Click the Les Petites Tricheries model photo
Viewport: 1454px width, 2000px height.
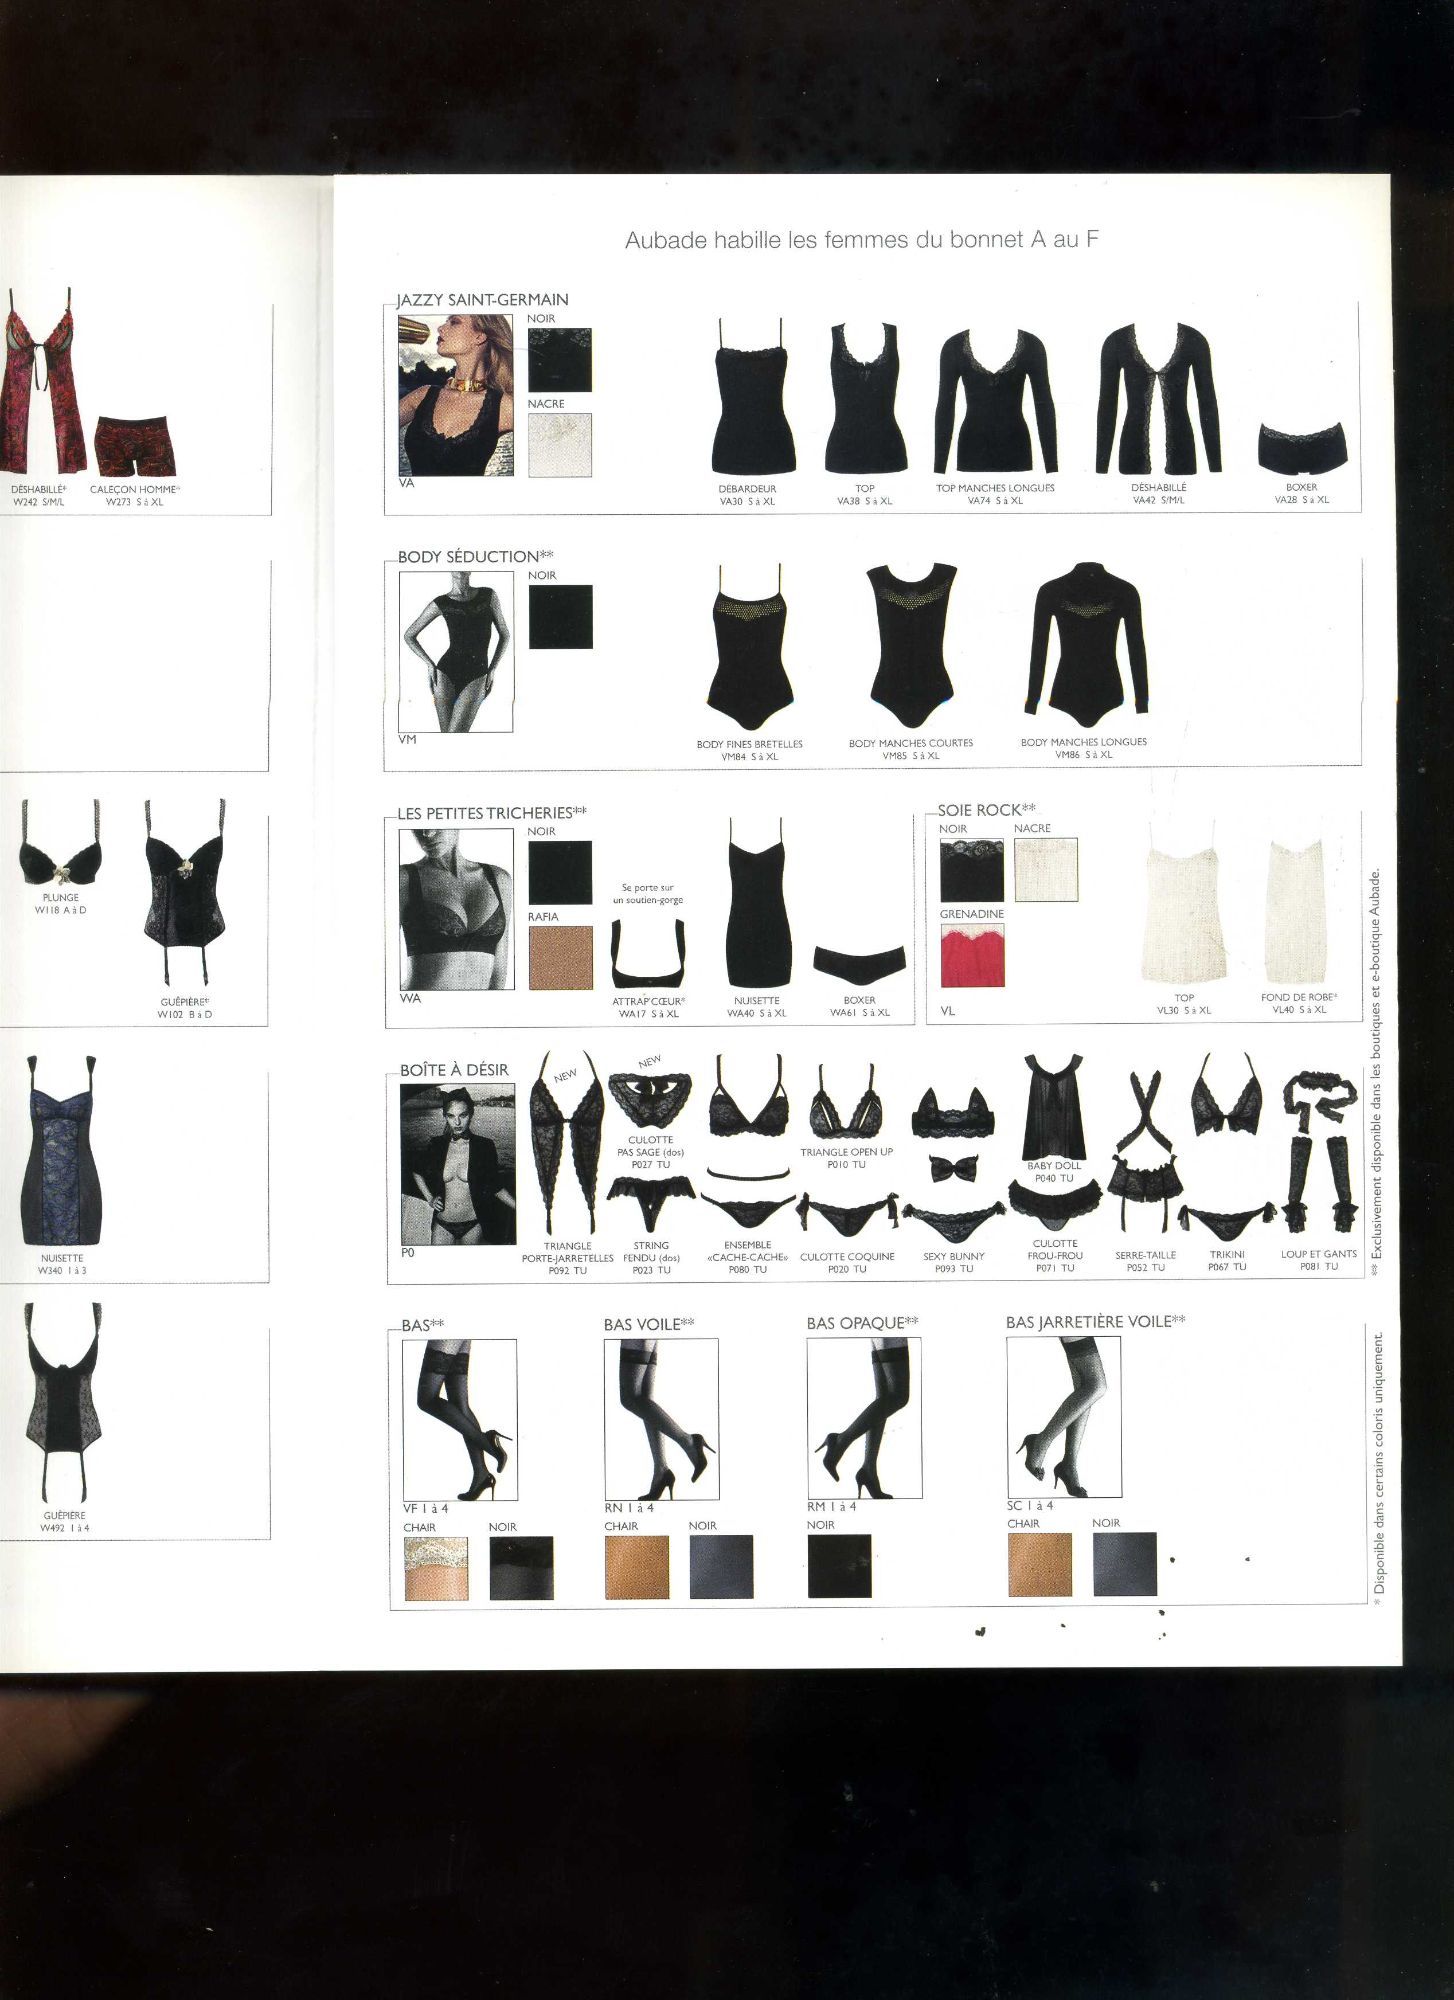[456, 909]
